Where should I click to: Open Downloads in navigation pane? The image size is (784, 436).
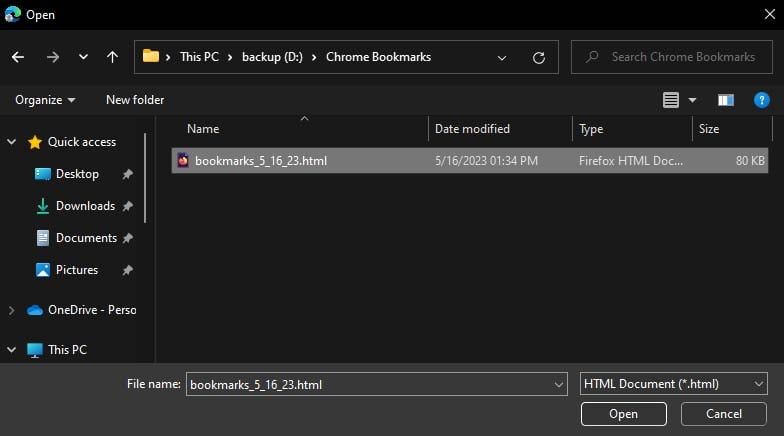(x=85, y=206)
